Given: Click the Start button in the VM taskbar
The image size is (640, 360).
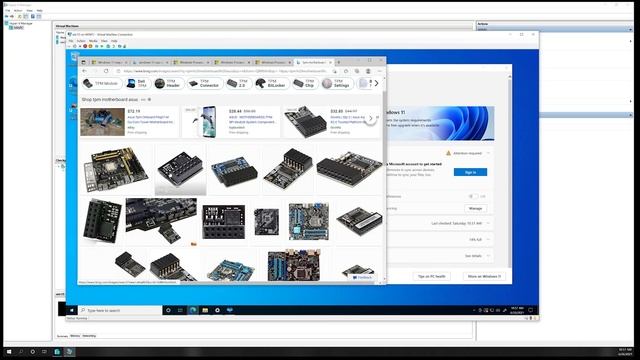Looking at the screenshot, I should (72, 310).
